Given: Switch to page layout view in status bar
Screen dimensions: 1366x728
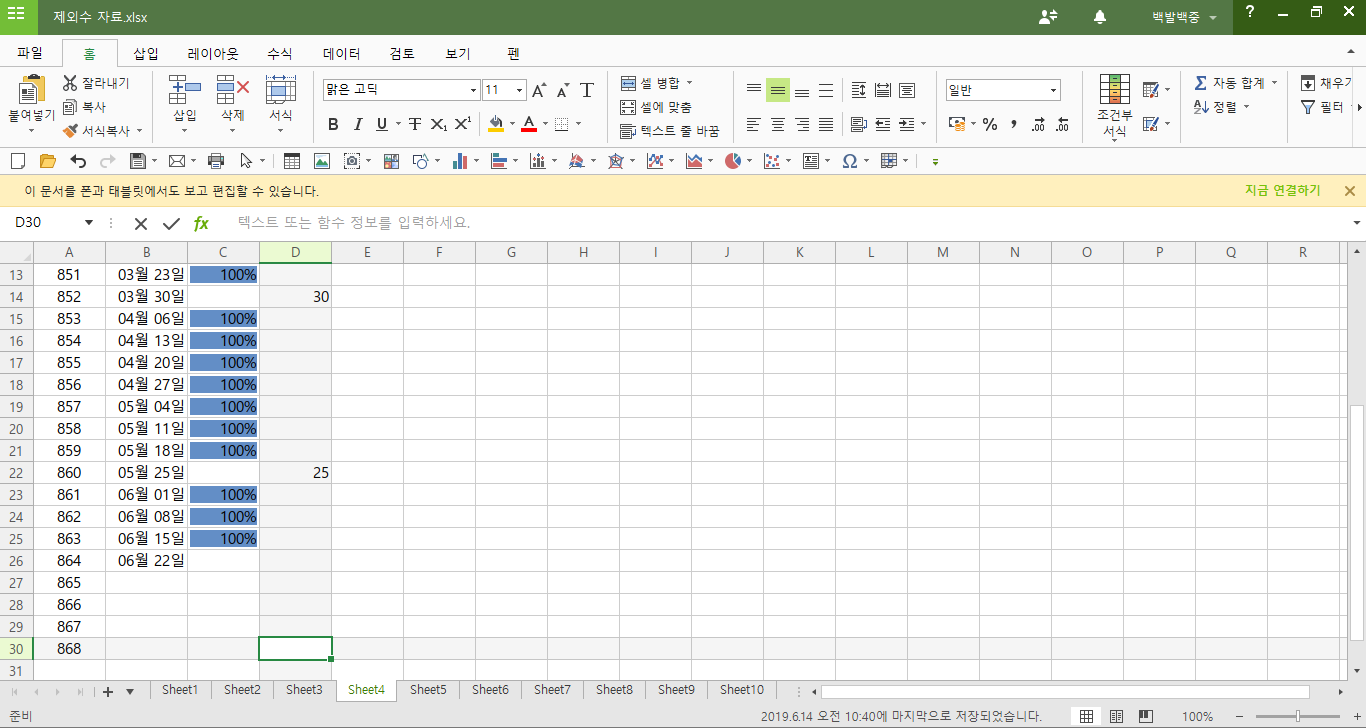Looking at the screenshot, I should click(1116, 716).
